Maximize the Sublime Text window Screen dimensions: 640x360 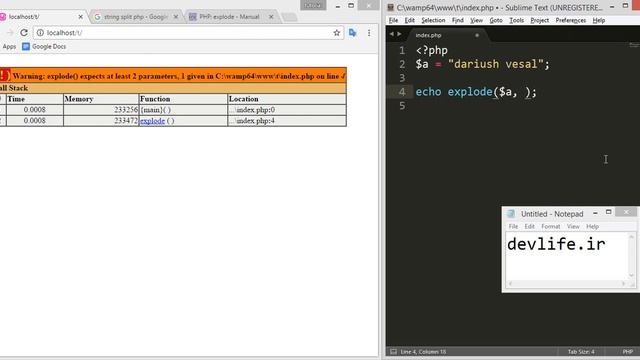tap(625, 6)
